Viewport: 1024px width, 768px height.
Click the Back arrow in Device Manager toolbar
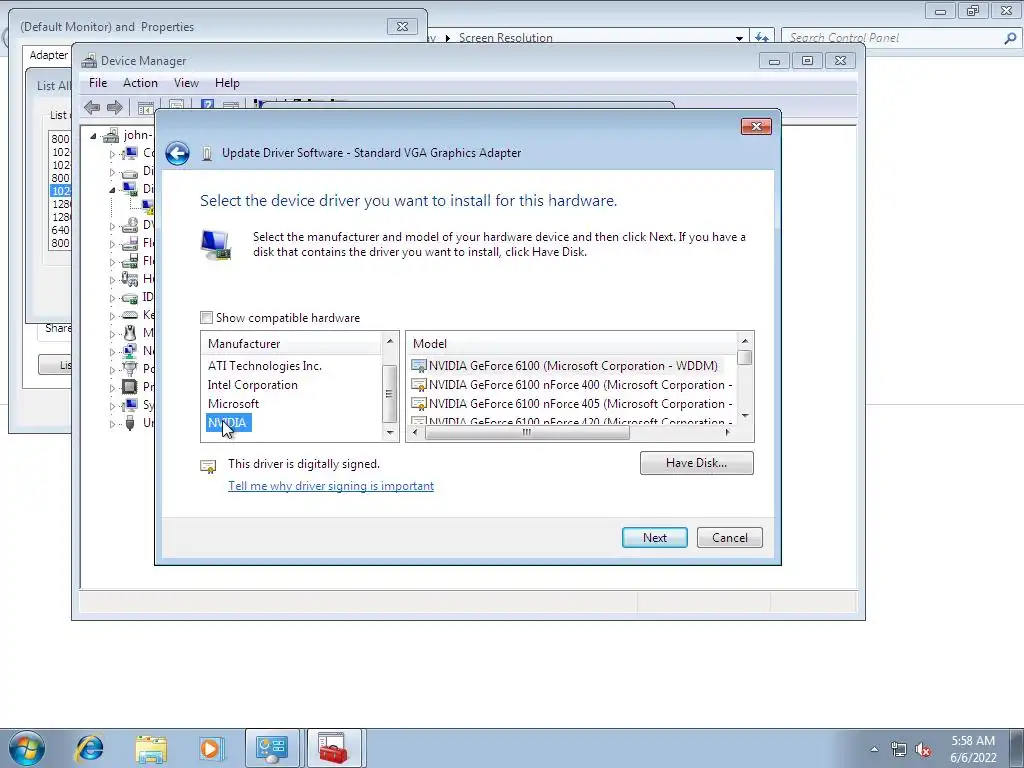pos(92,108)
